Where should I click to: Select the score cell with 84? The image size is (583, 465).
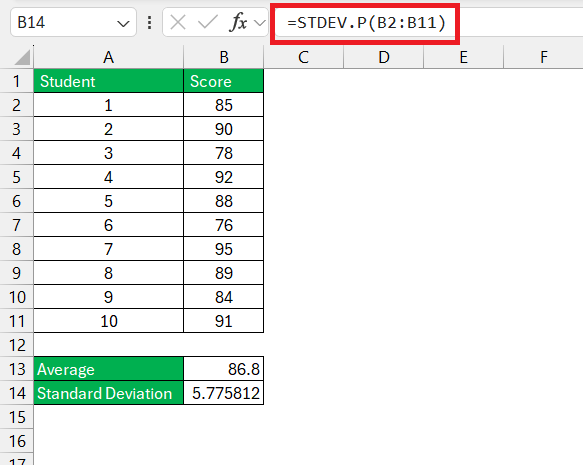[x=223, y=297]
